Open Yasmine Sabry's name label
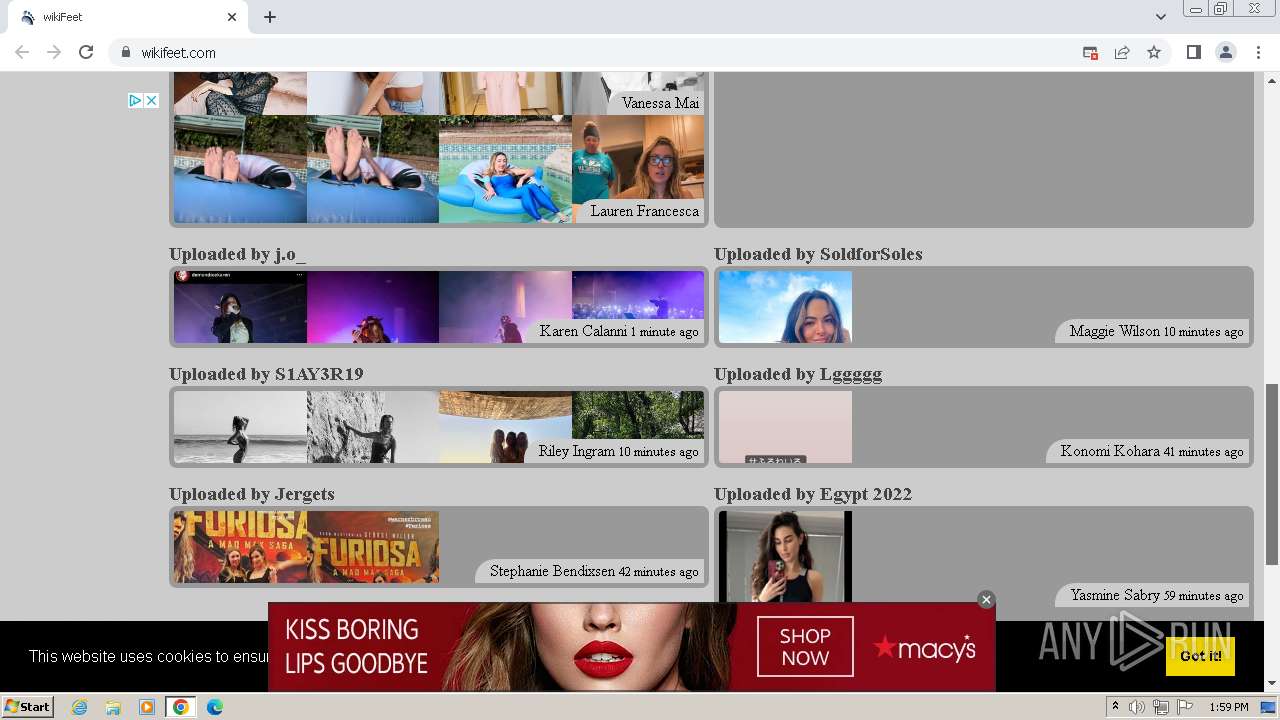The image size is (1280, 720). pyautogui.click(x=1115, y=595)
